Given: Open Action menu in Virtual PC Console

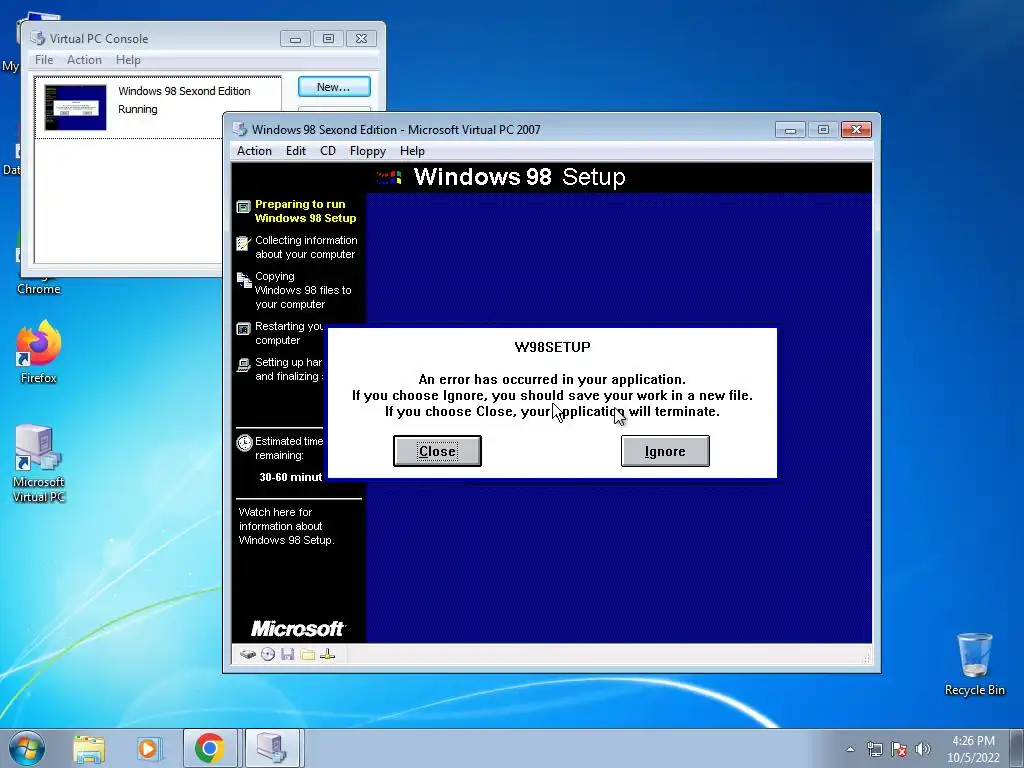Looking at the screenshot, I should coord(84,59).
